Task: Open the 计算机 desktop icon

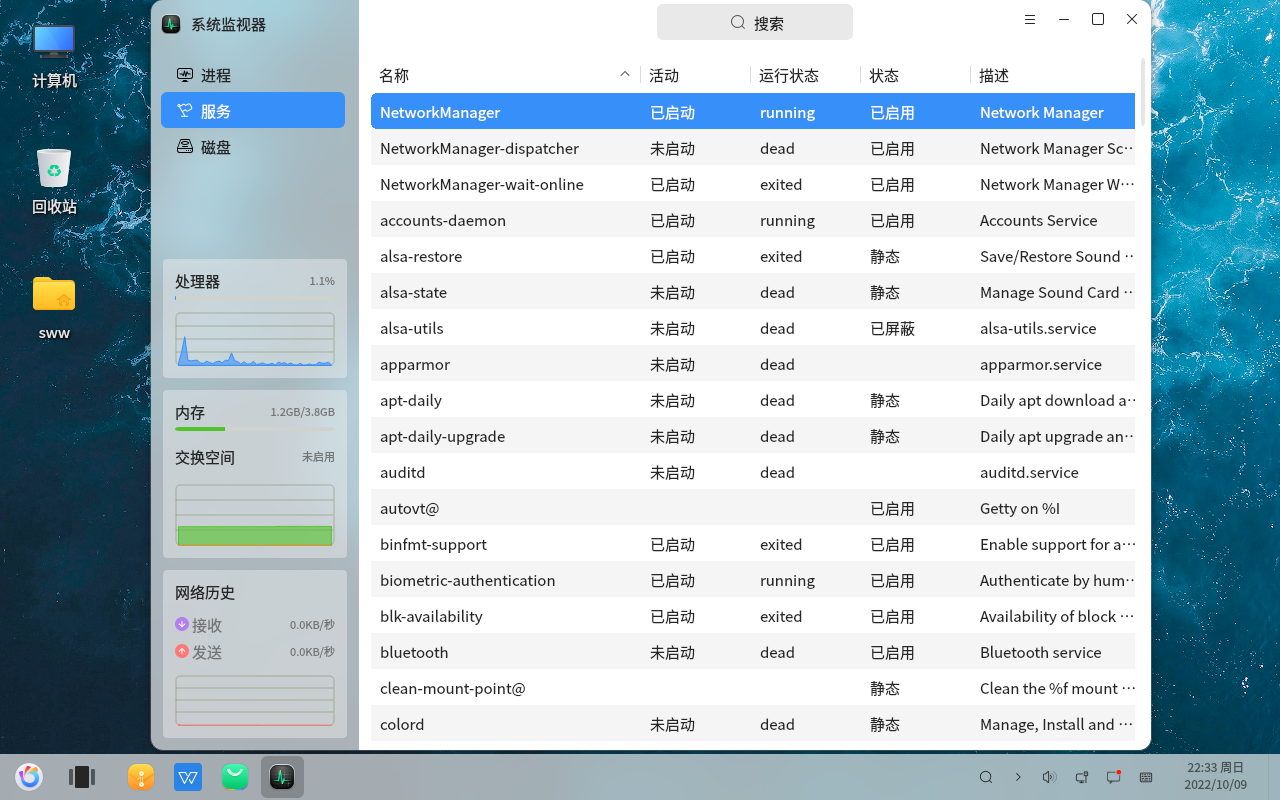Action: pos(54,57)
